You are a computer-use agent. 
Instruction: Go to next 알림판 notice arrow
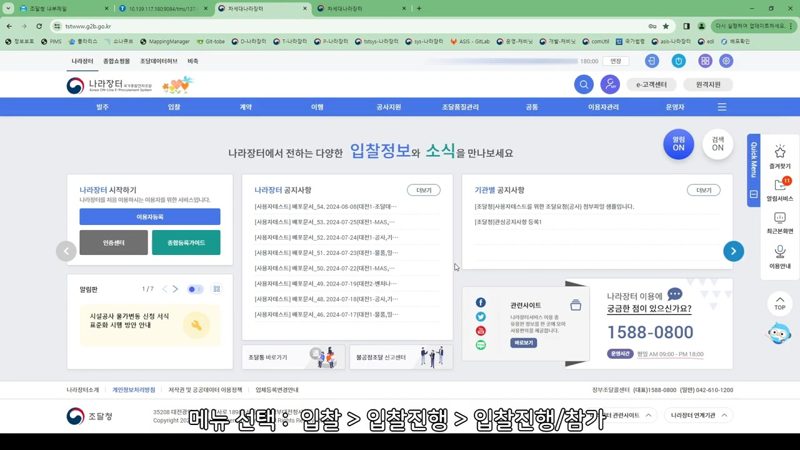tap(176, 289)
